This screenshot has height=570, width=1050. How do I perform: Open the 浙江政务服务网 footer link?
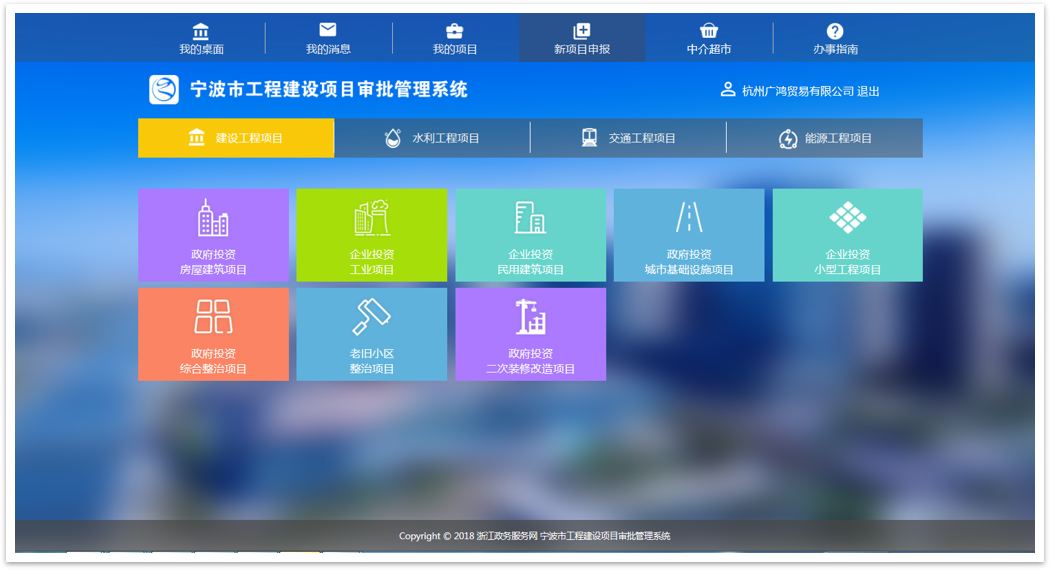[x=507, y=536]
